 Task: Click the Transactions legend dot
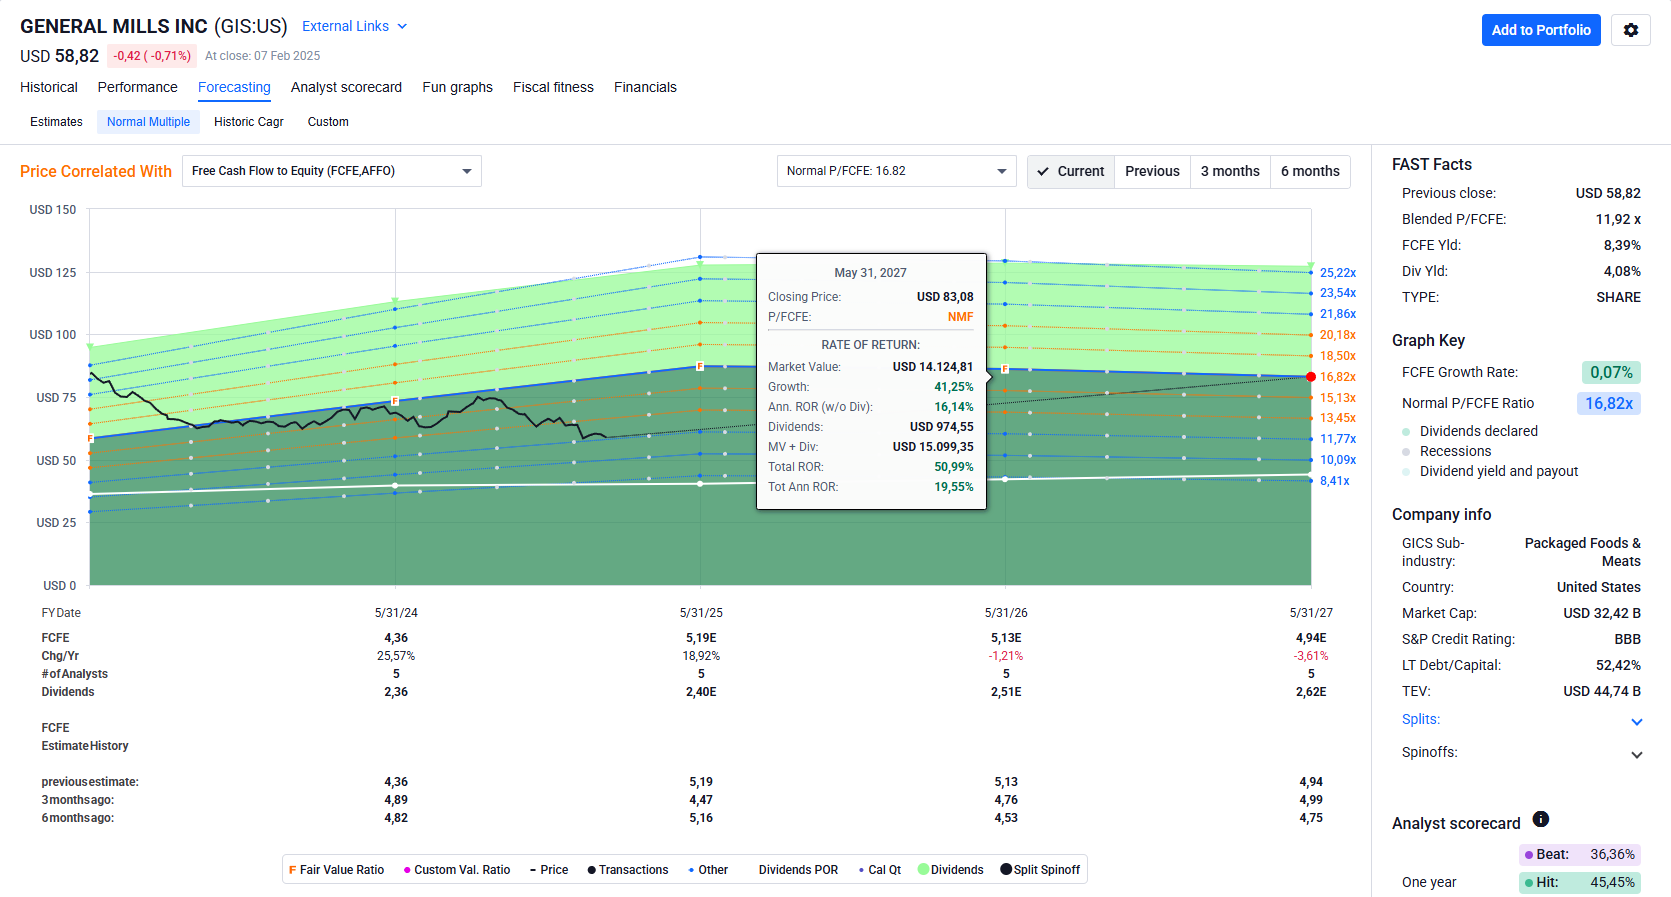592,870
